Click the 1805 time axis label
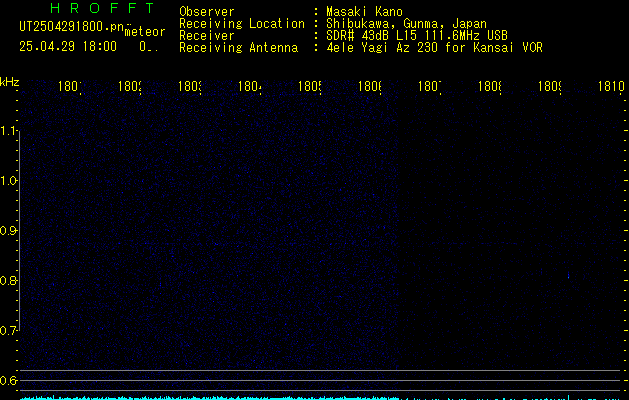629x400 pixels. click(310, 86)
